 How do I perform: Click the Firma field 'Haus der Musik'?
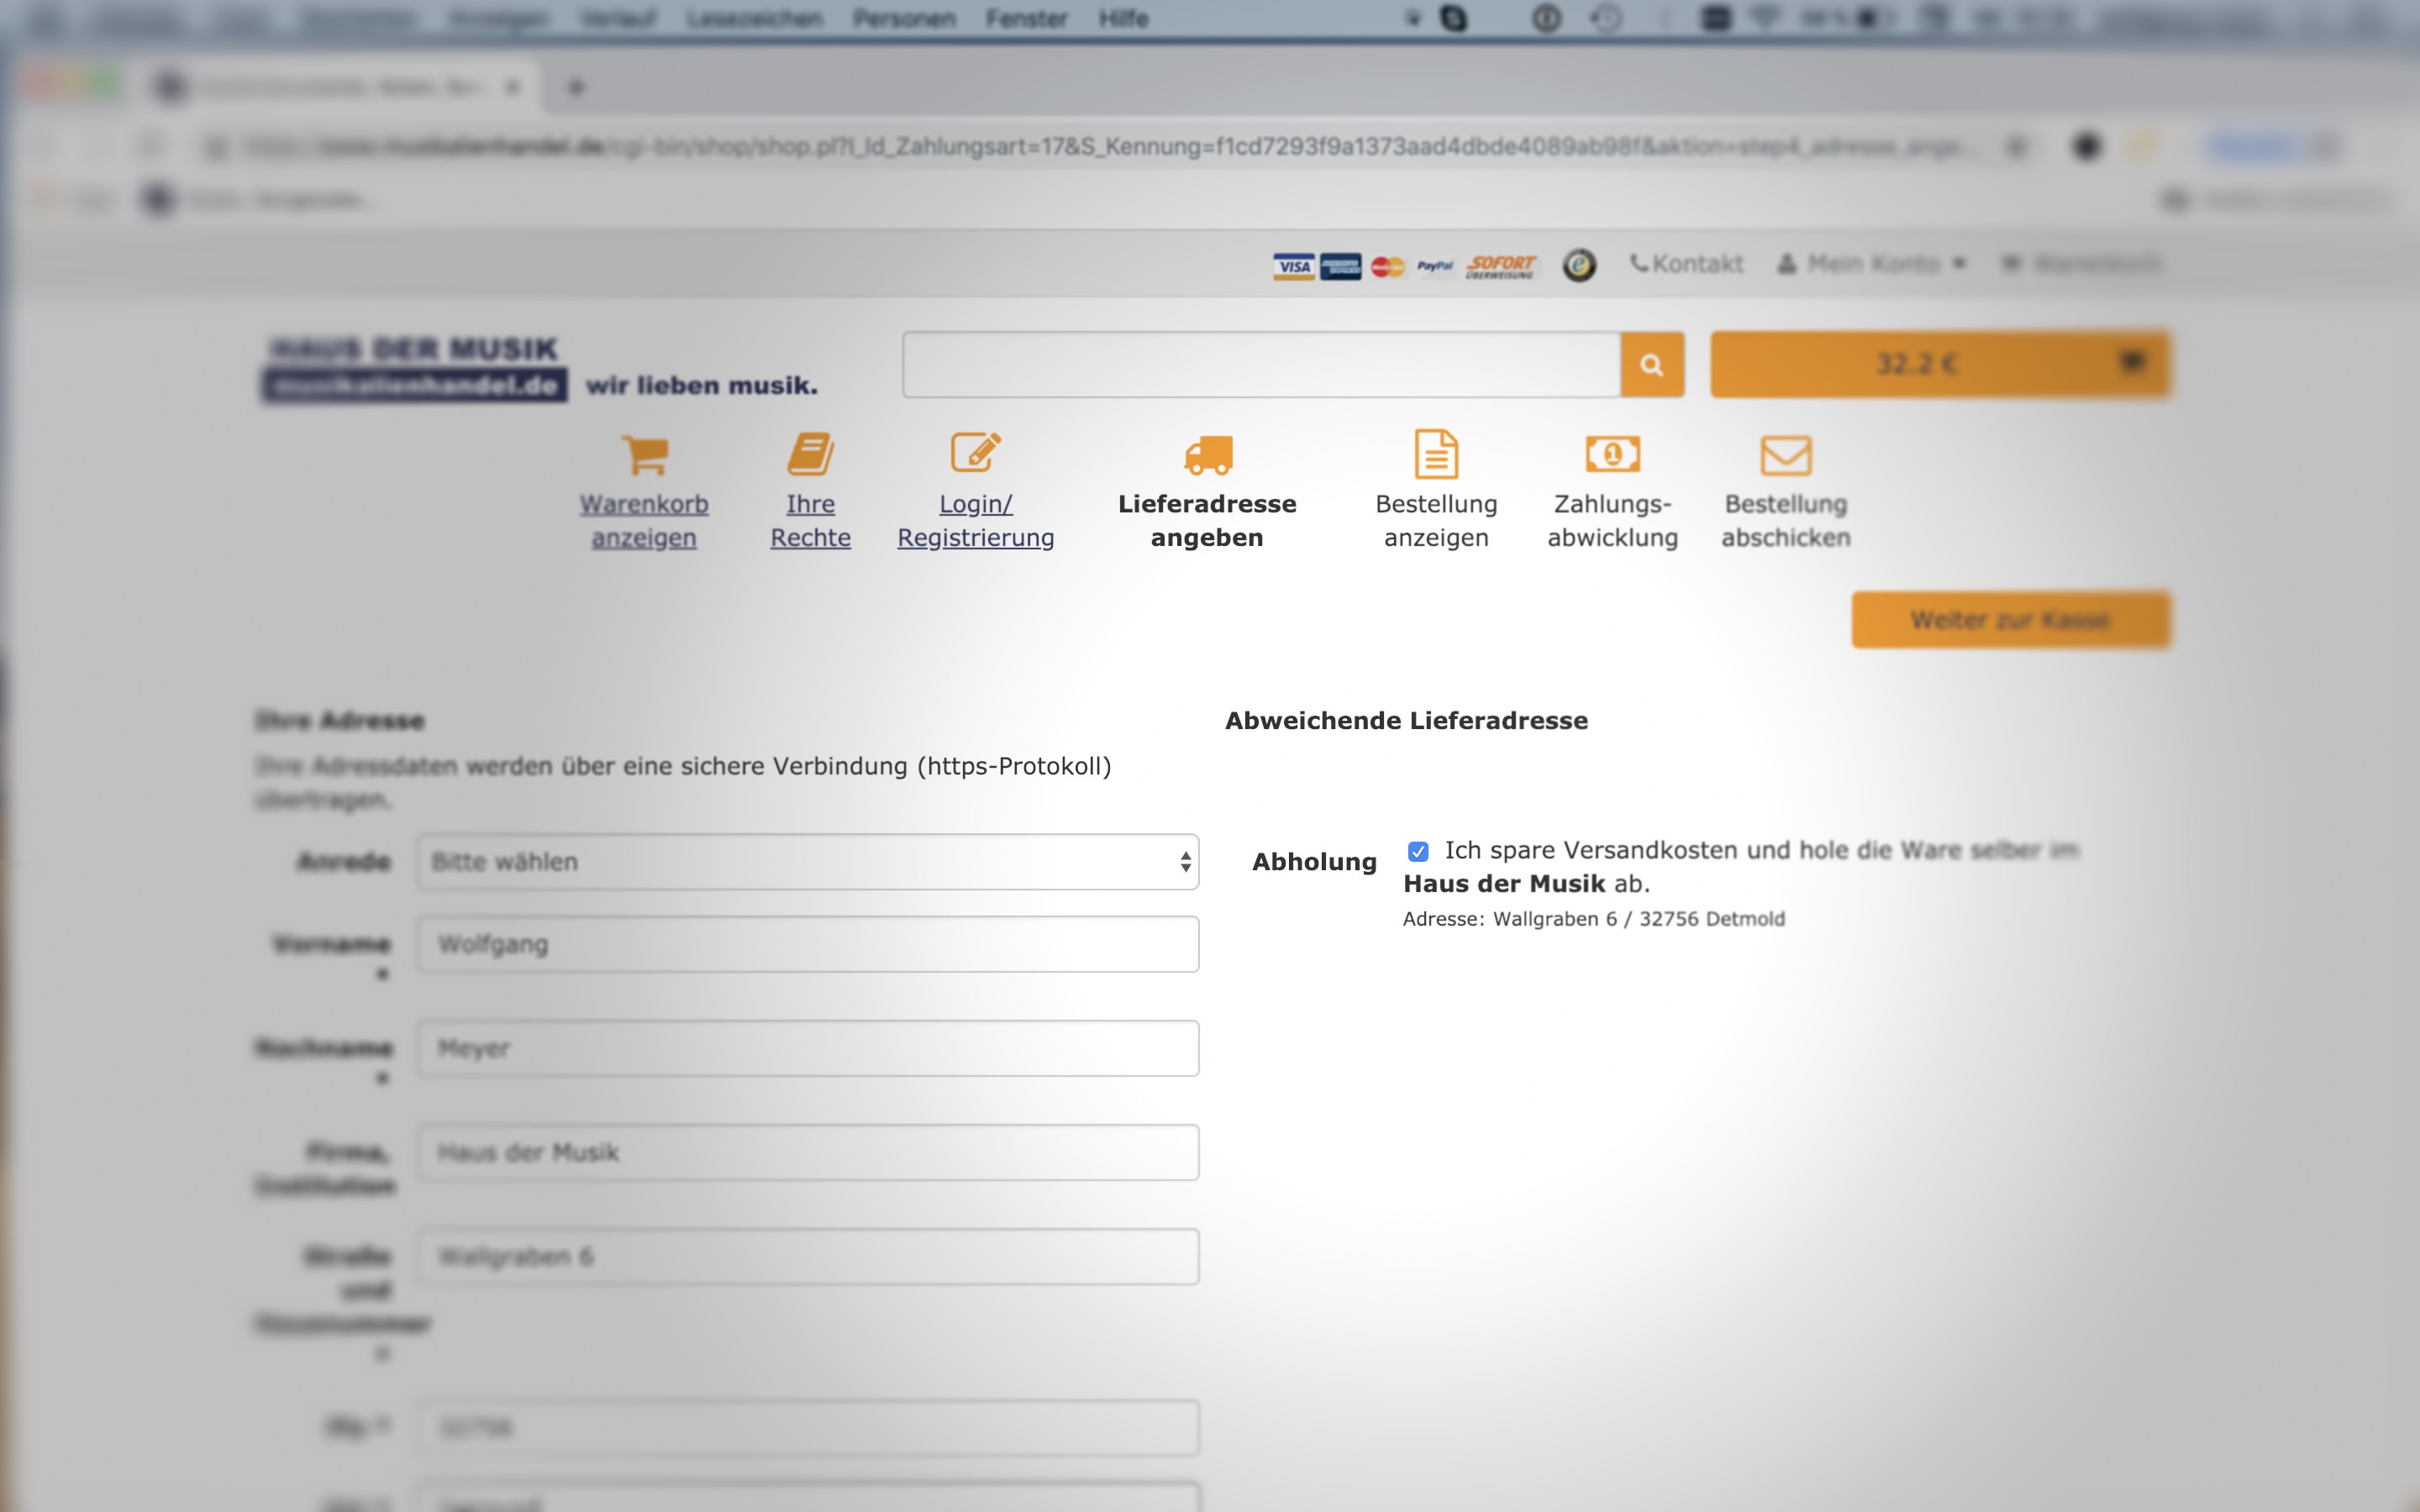click(808, 1152)
